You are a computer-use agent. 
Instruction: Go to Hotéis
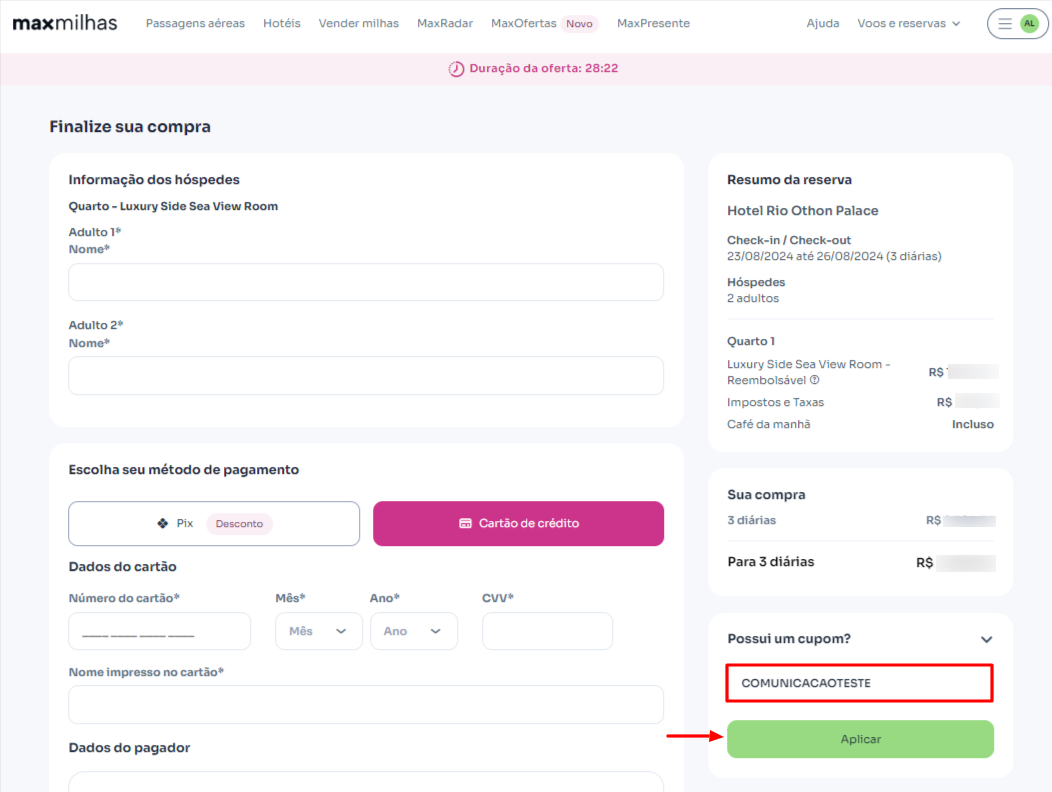coord(282,23)
